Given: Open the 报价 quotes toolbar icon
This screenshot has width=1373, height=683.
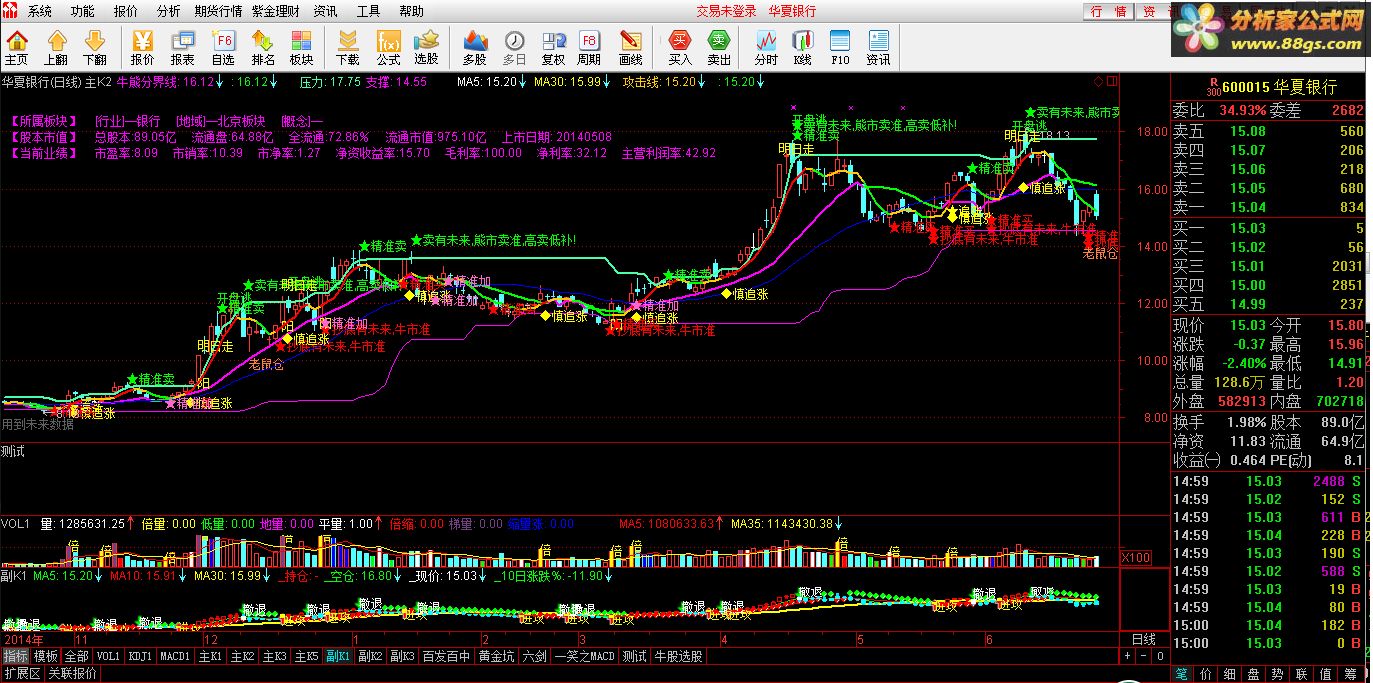Looking at the screenshot, I should [143, 47].
